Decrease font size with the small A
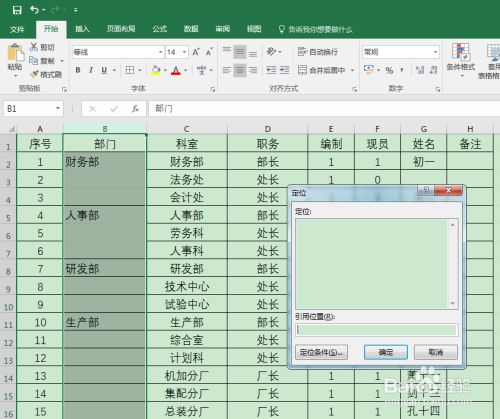 [209, 52]
